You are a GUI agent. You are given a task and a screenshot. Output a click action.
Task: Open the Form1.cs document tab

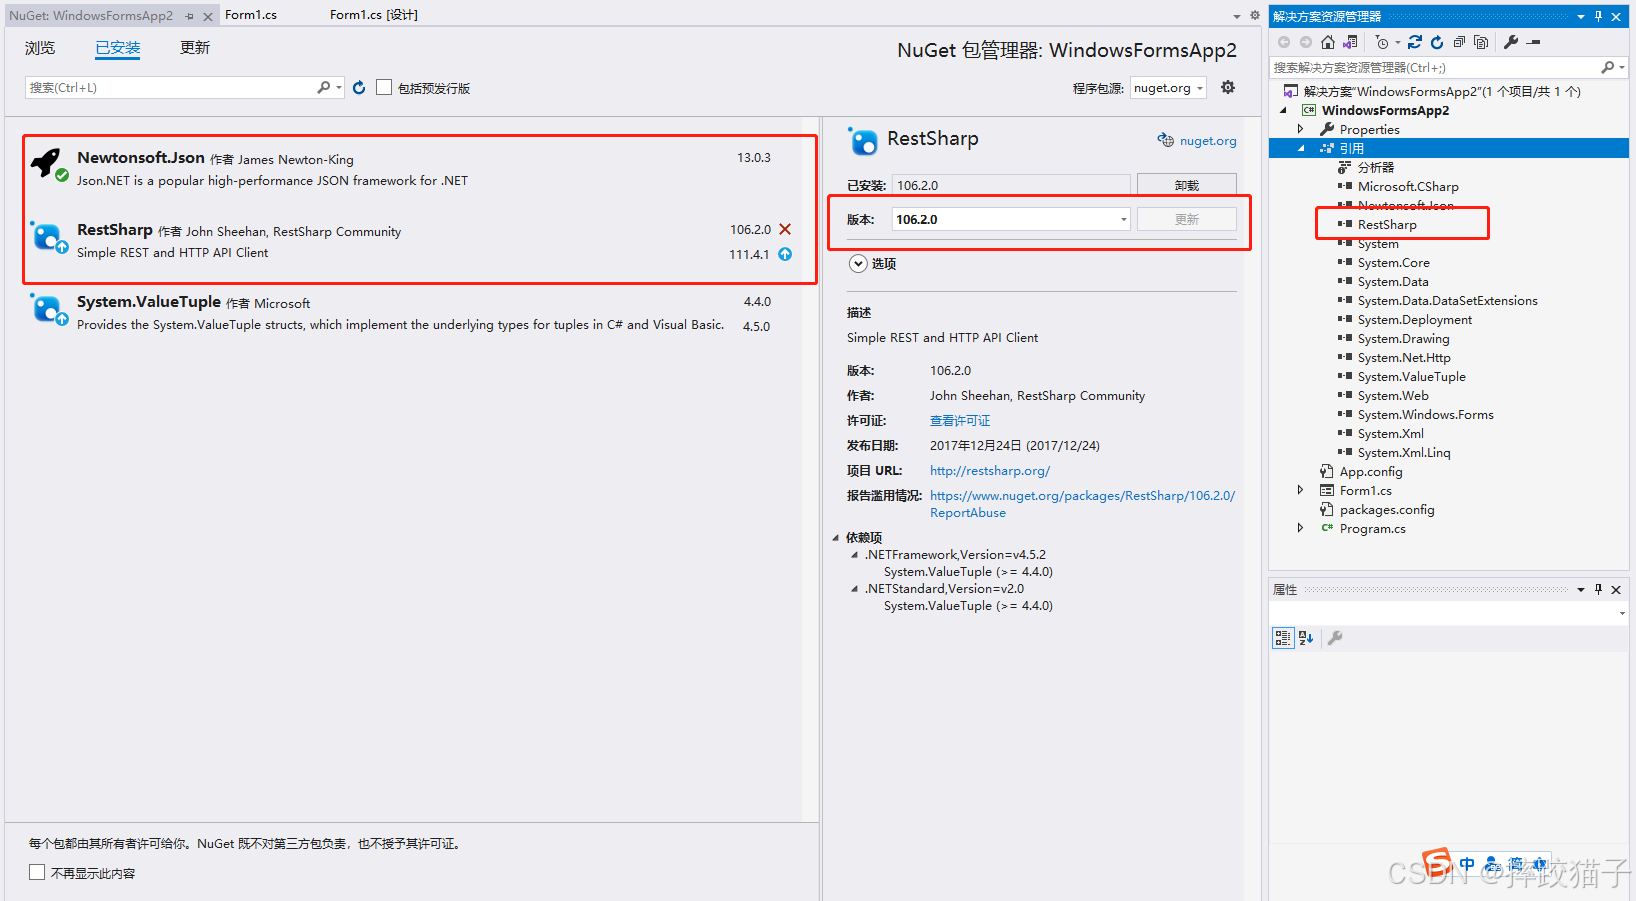251,15
